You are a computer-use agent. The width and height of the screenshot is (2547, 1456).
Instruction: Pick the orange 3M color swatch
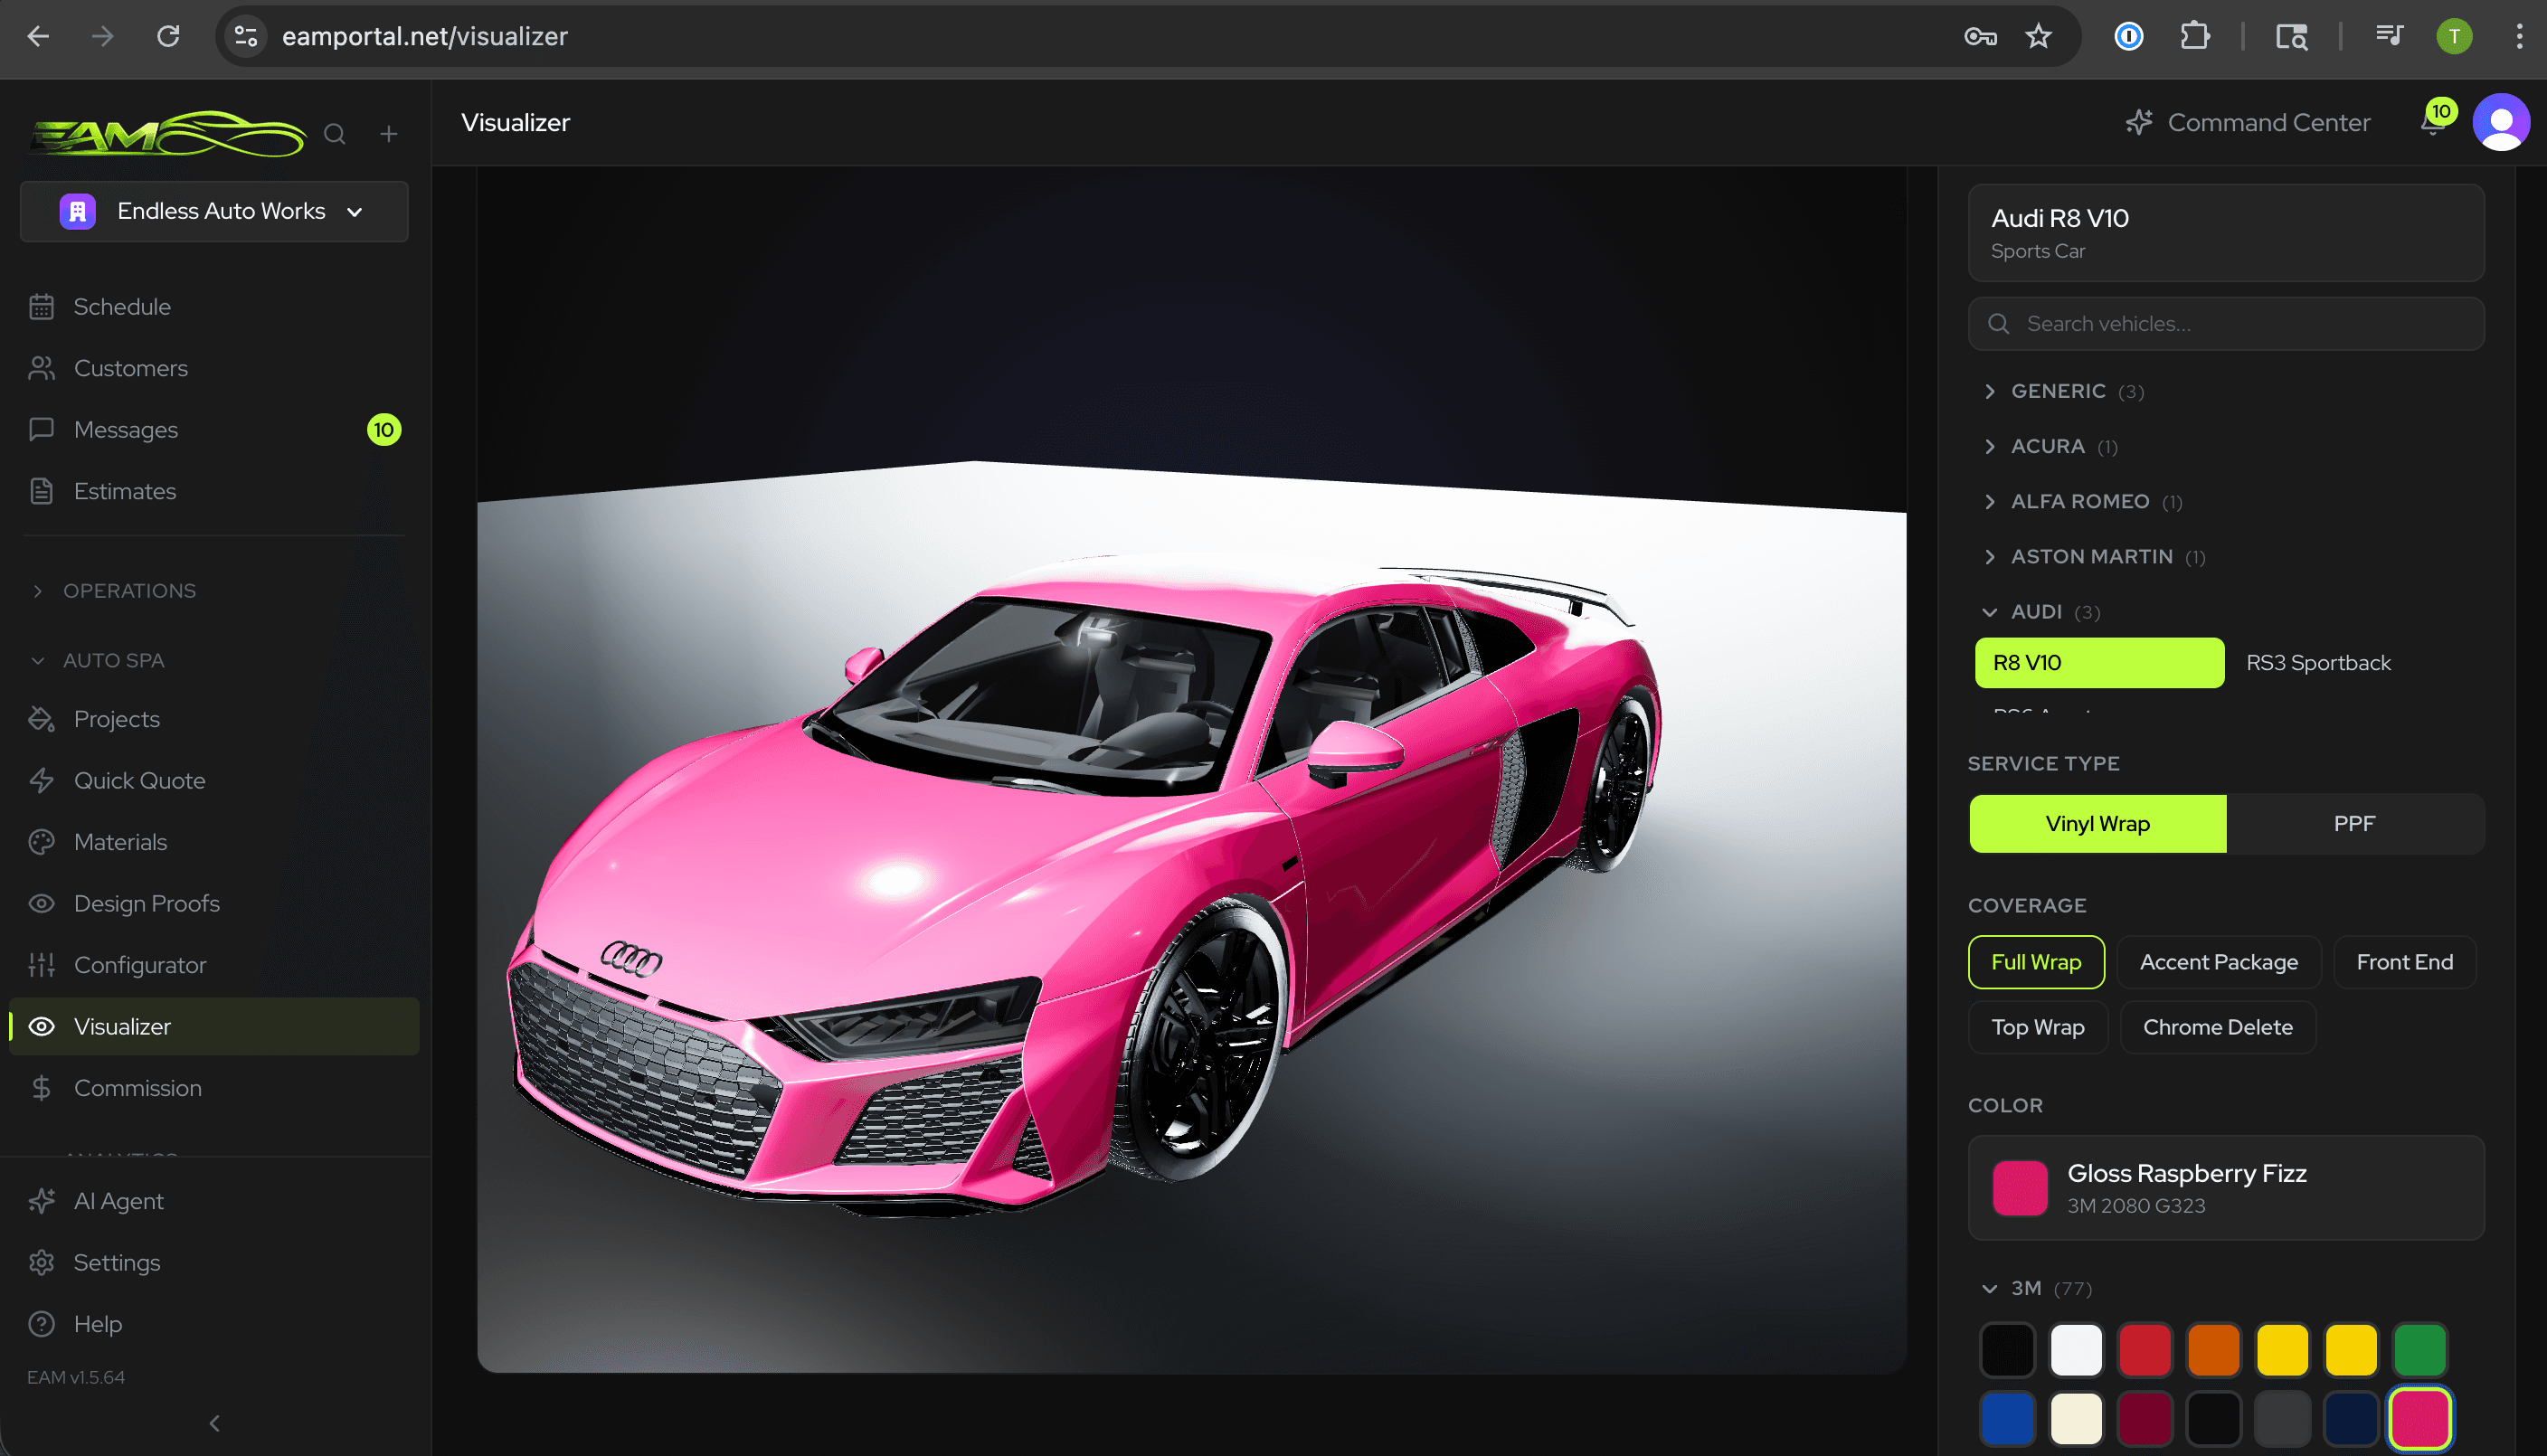point(2213,1350)
